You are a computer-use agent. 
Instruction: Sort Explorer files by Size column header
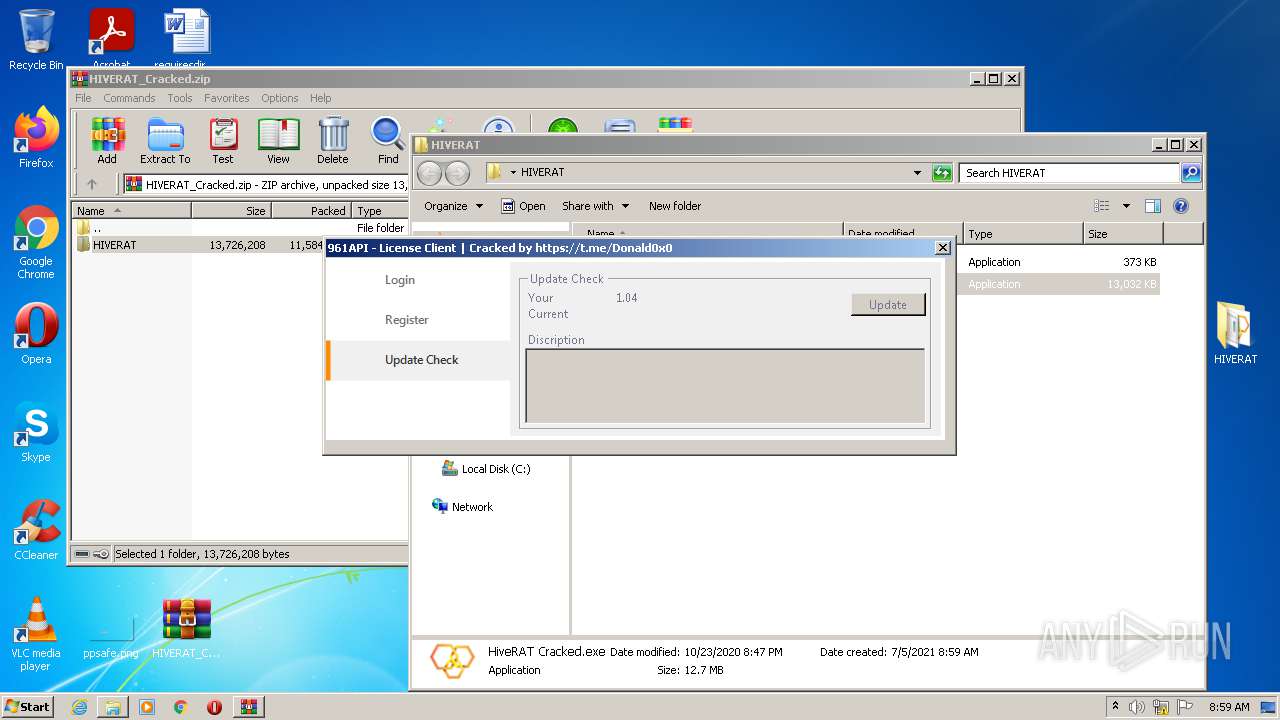pos(1123,234)
